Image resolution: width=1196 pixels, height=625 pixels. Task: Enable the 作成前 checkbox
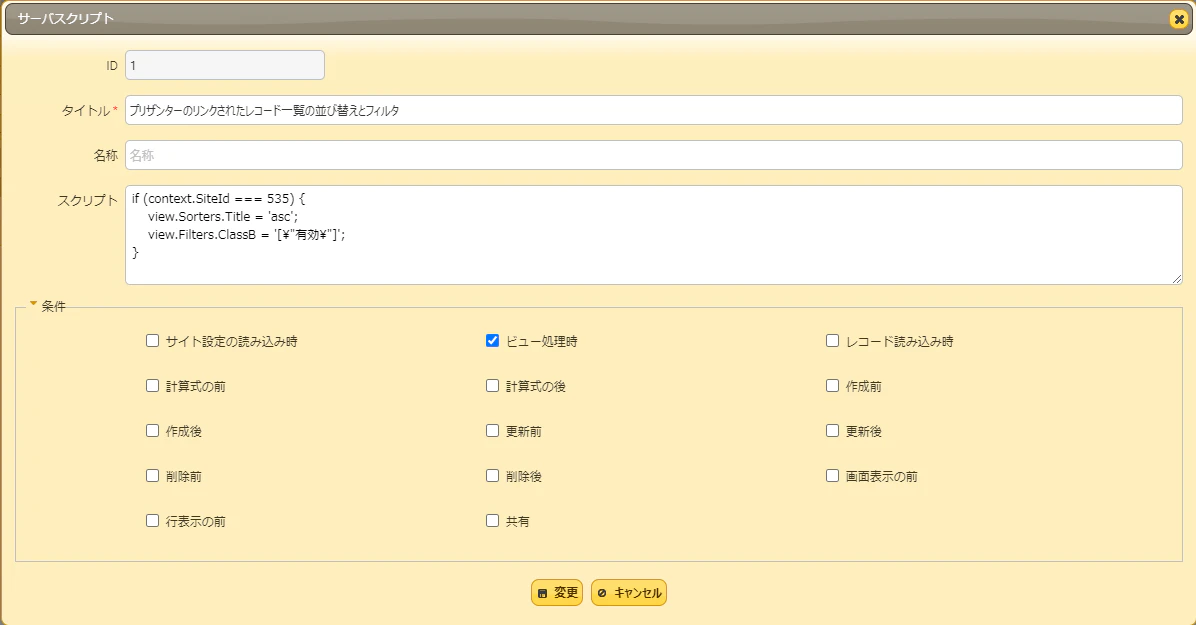[x=832, y=386]
